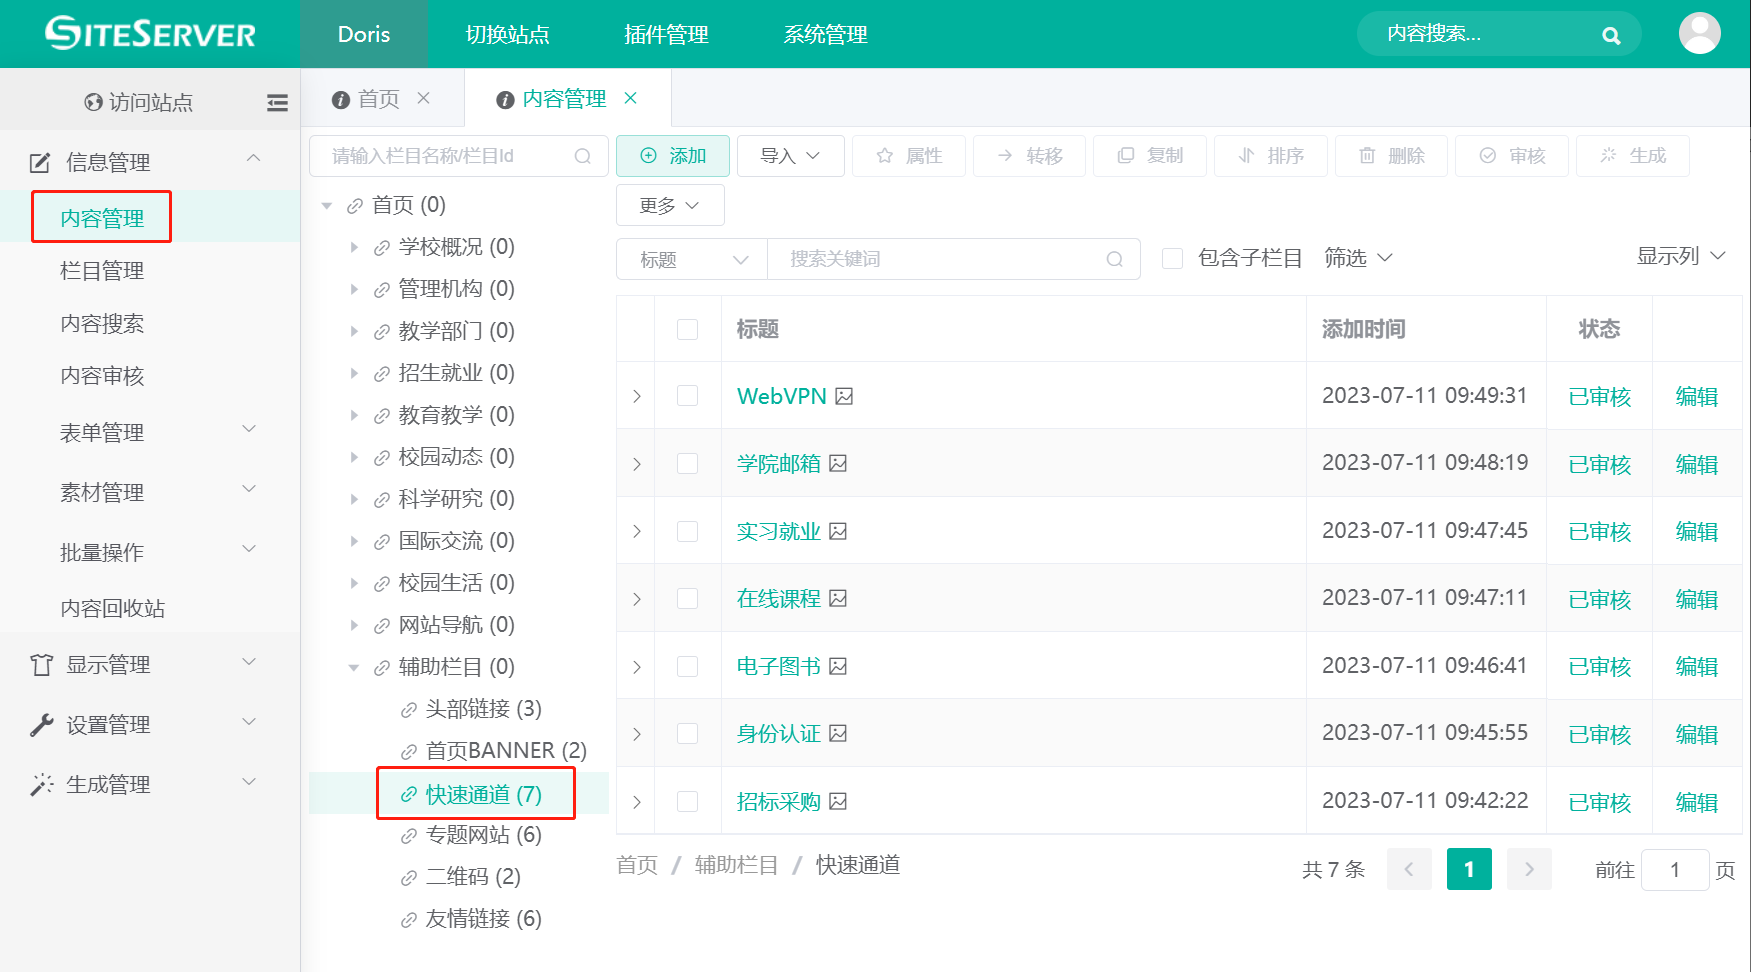Check the box for the 学院邮箱 row
This screenshot has width=1751, height=972.
(687, 464)
